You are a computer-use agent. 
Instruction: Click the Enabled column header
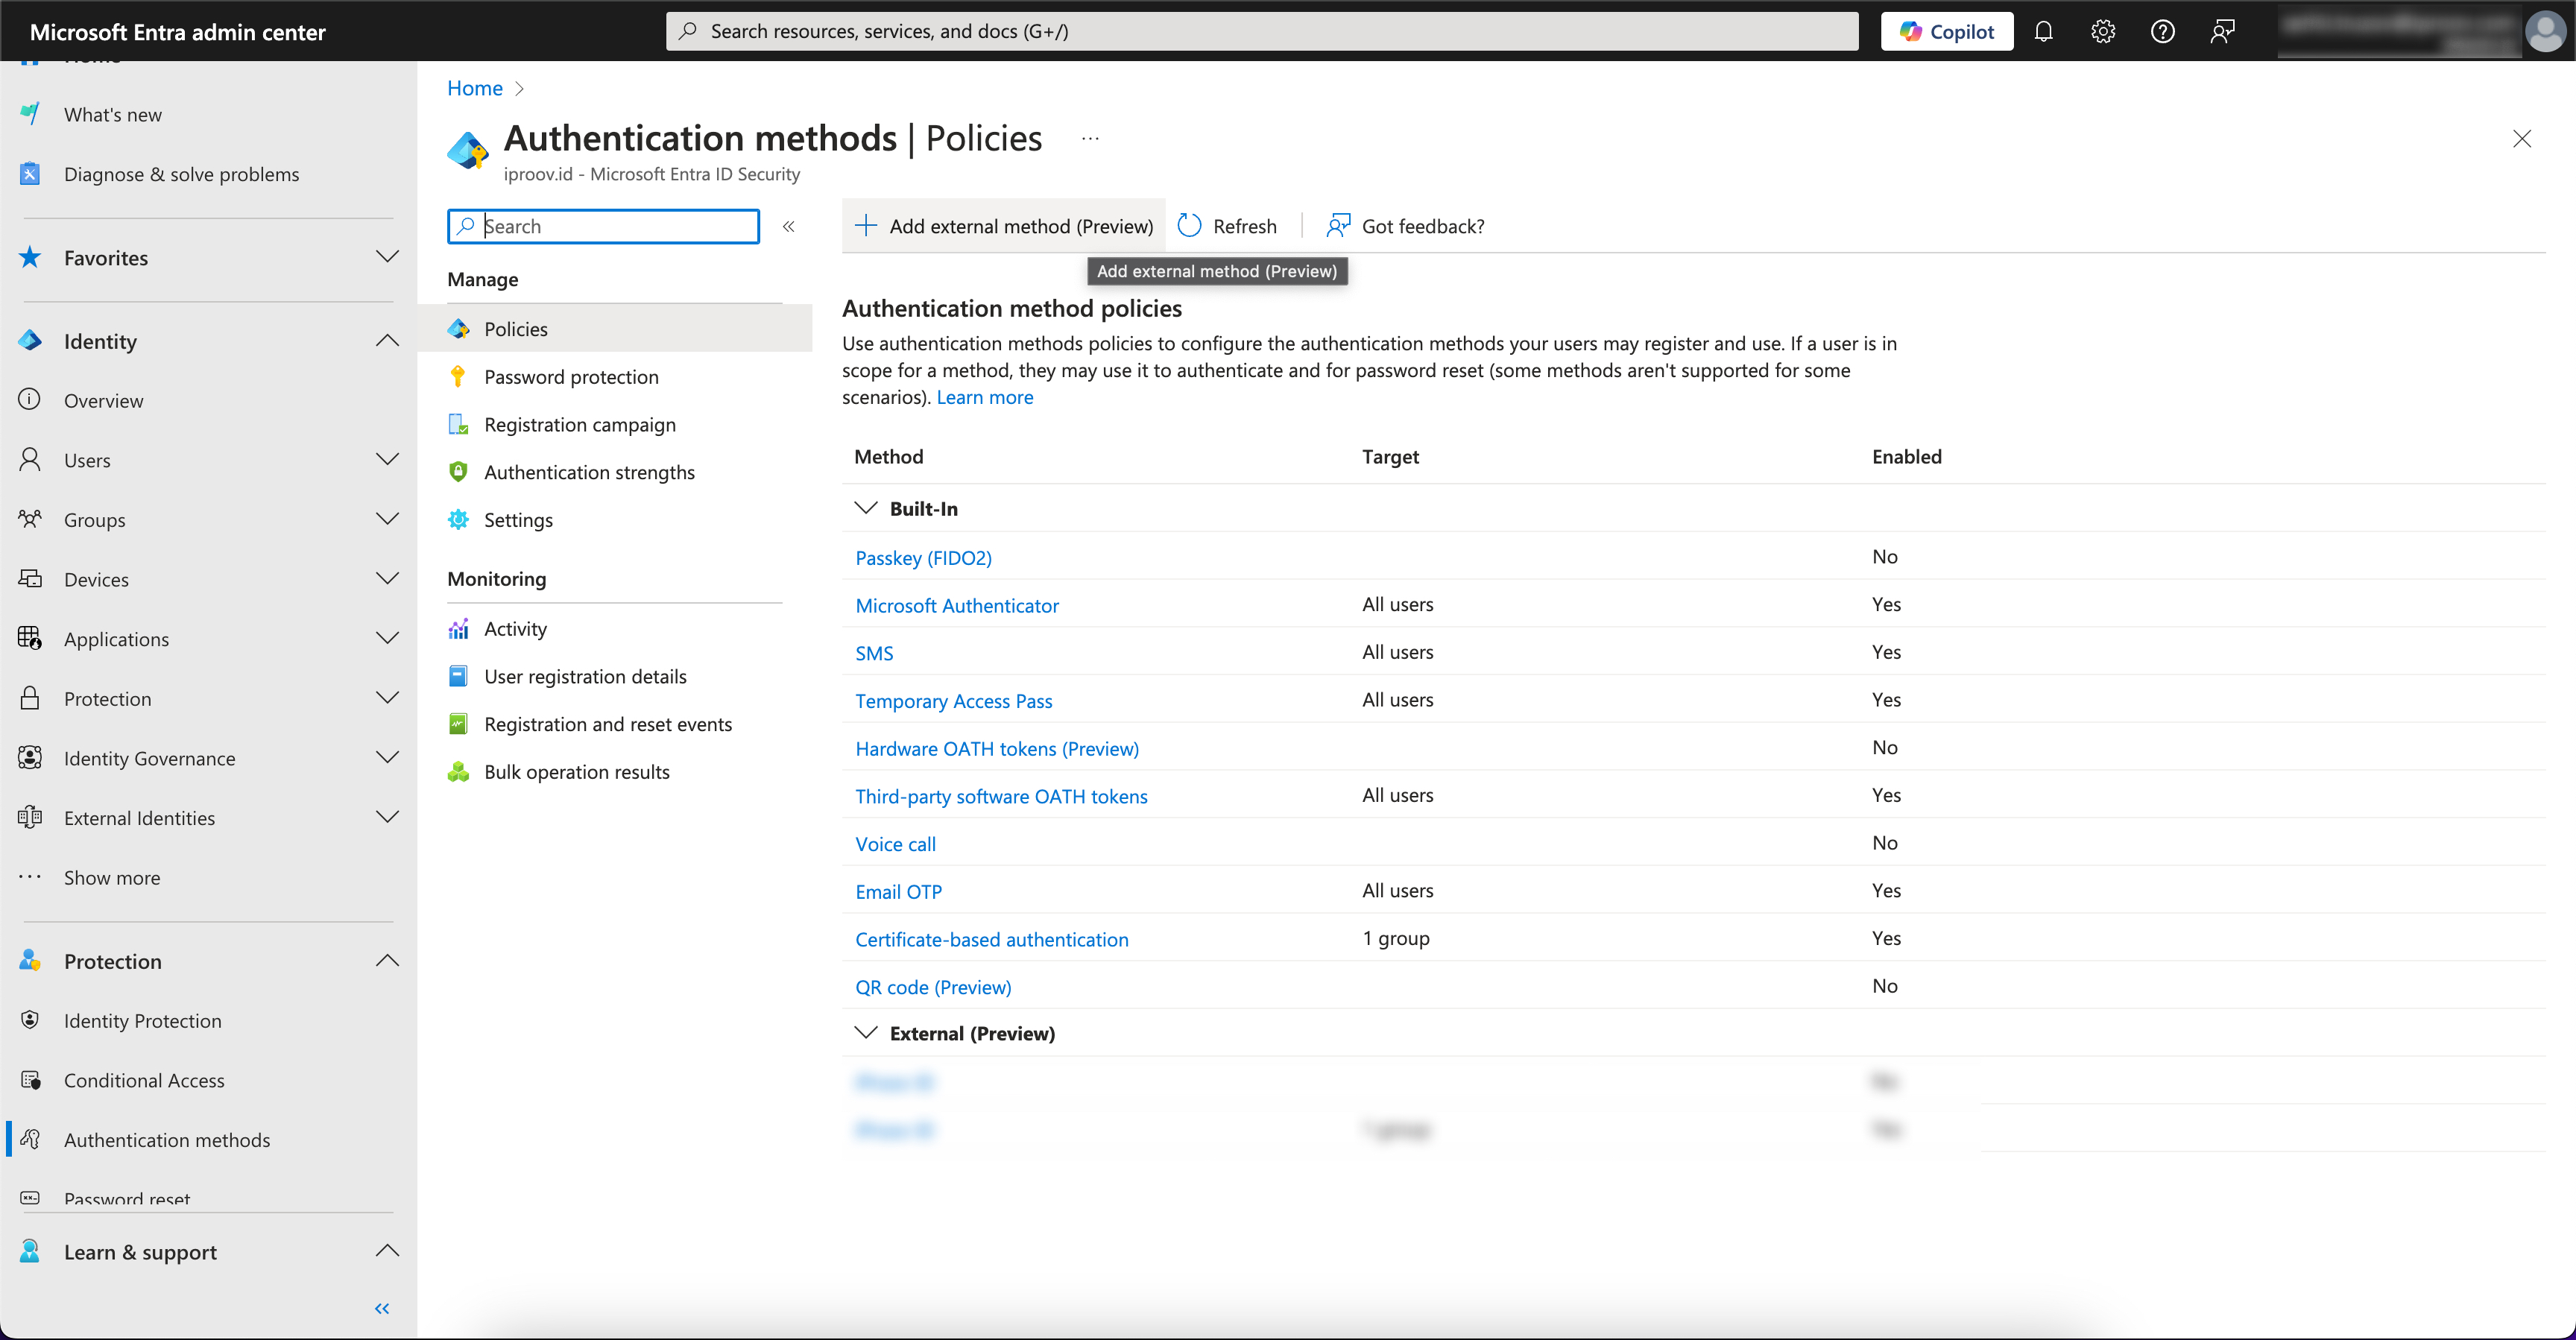coord(1906,456)
